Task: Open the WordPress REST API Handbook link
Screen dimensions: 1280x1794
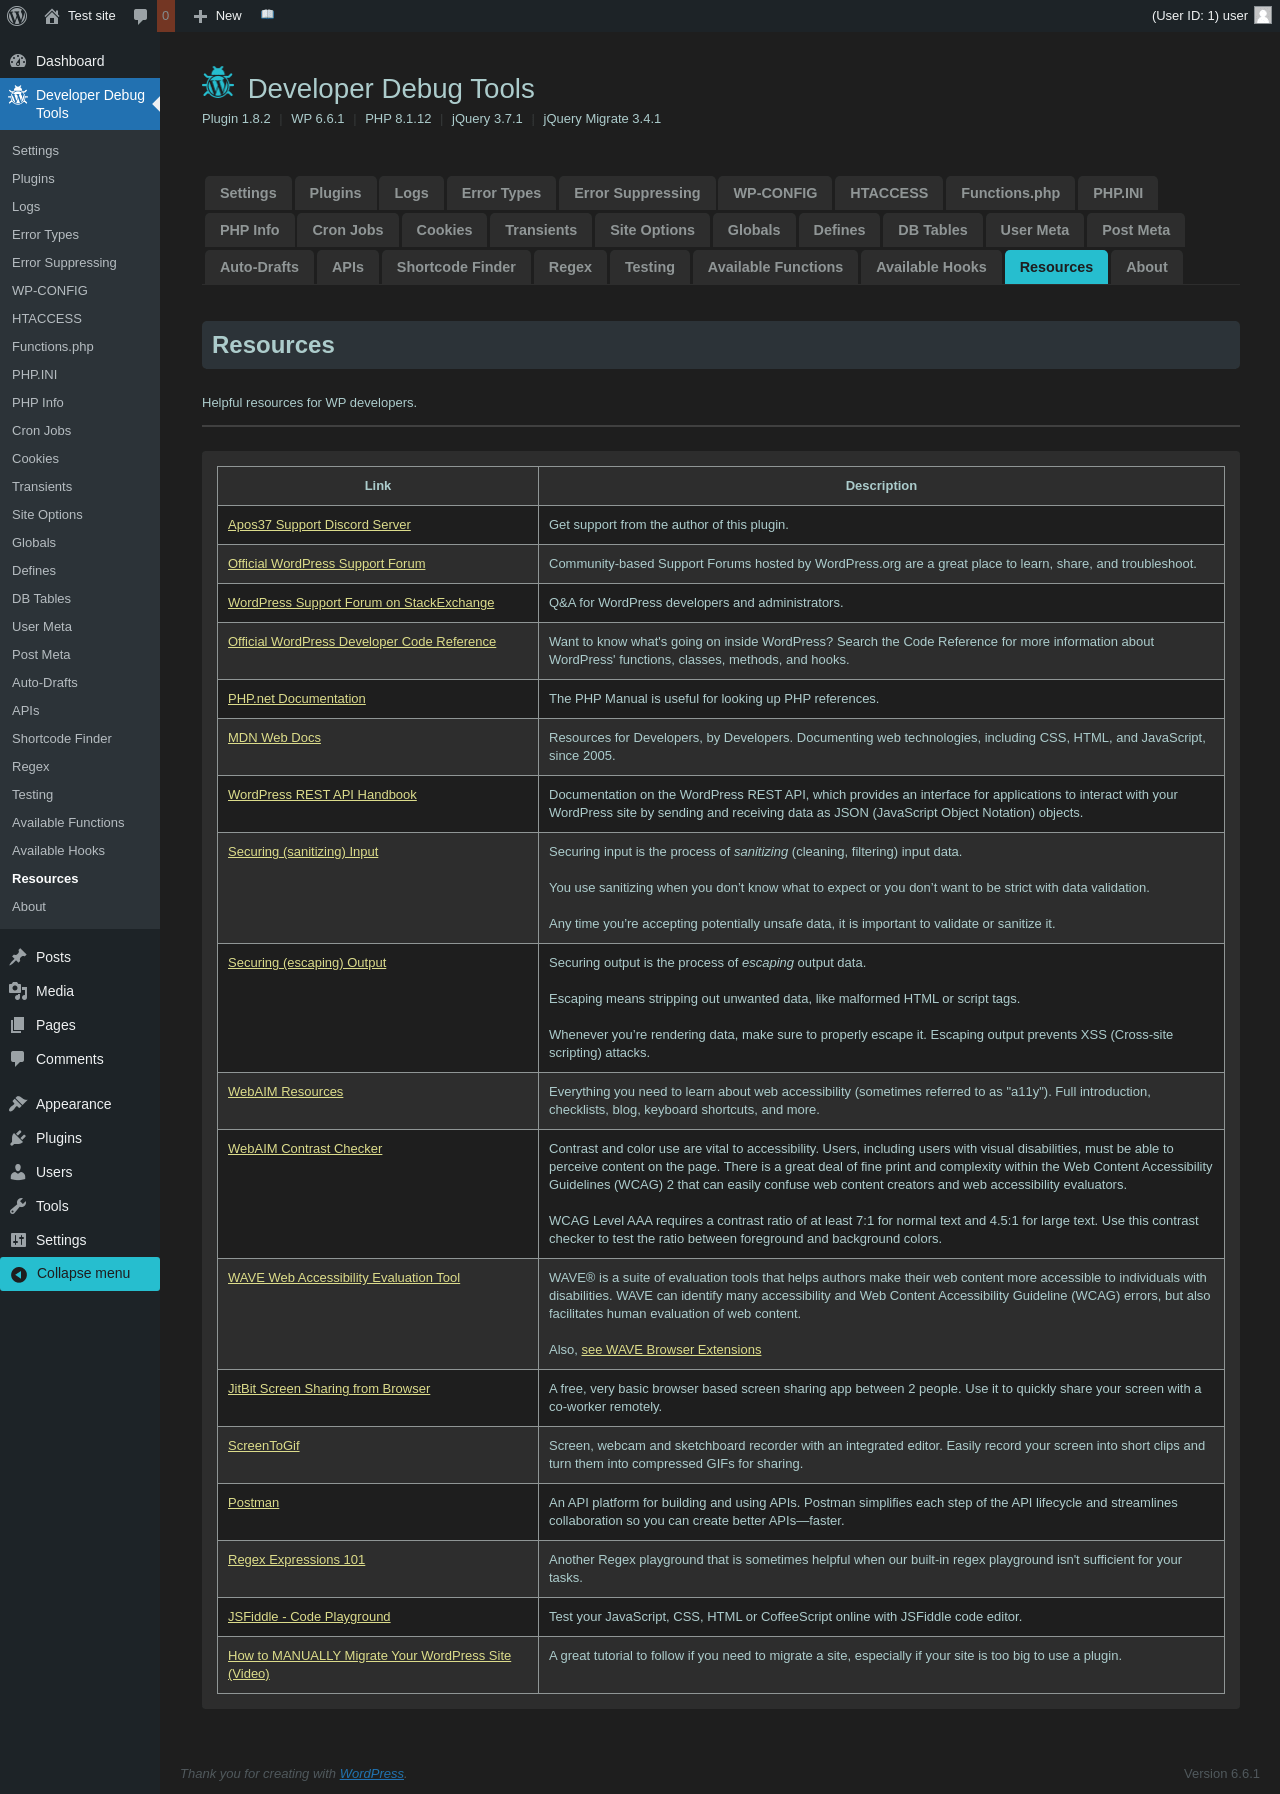Action: coord(322,795)
